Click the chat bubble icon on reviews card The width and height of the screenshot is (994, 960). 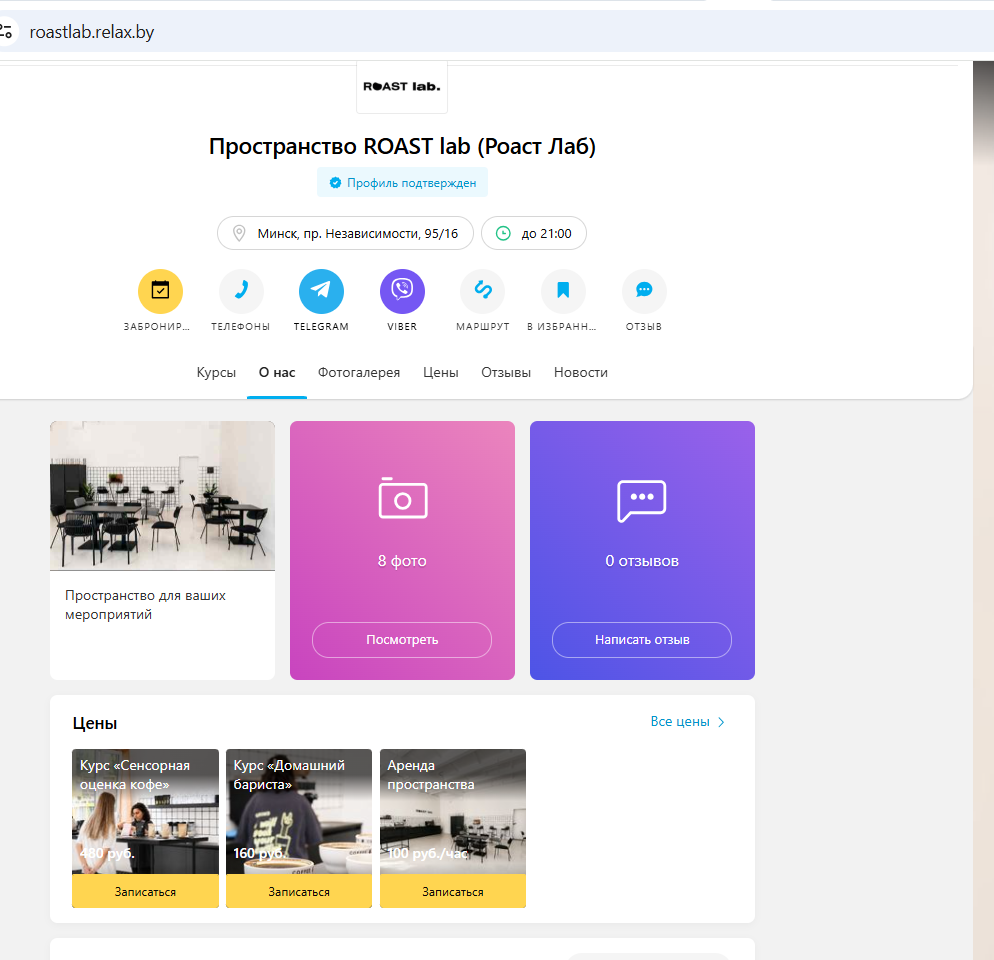pos(642,501)
